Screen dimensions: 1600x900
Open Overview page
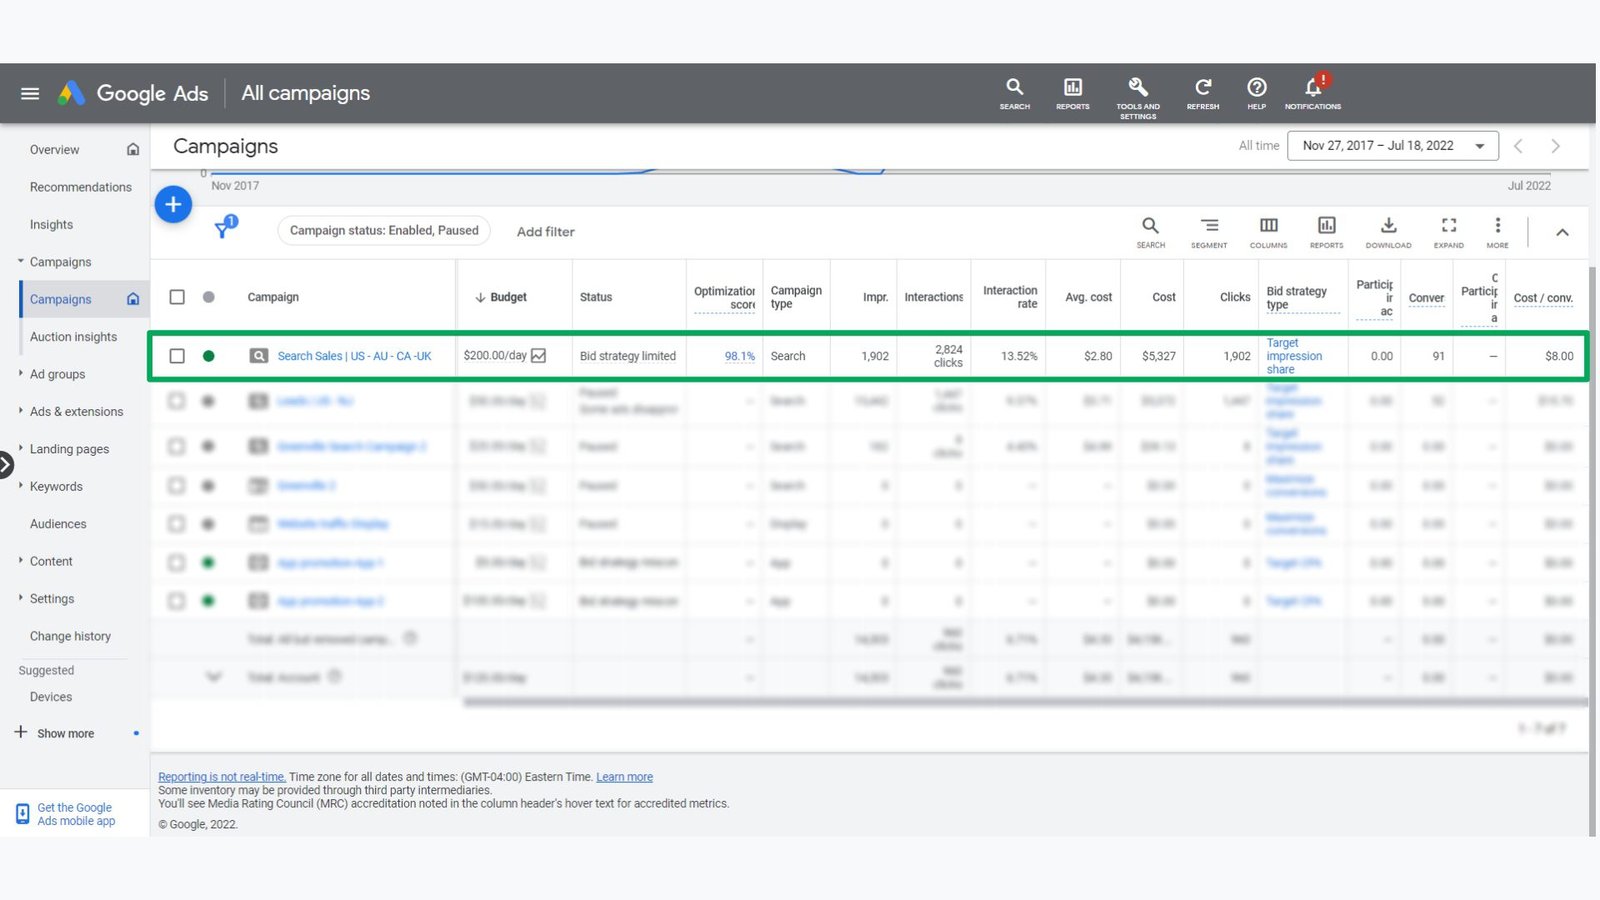[54, 150]
